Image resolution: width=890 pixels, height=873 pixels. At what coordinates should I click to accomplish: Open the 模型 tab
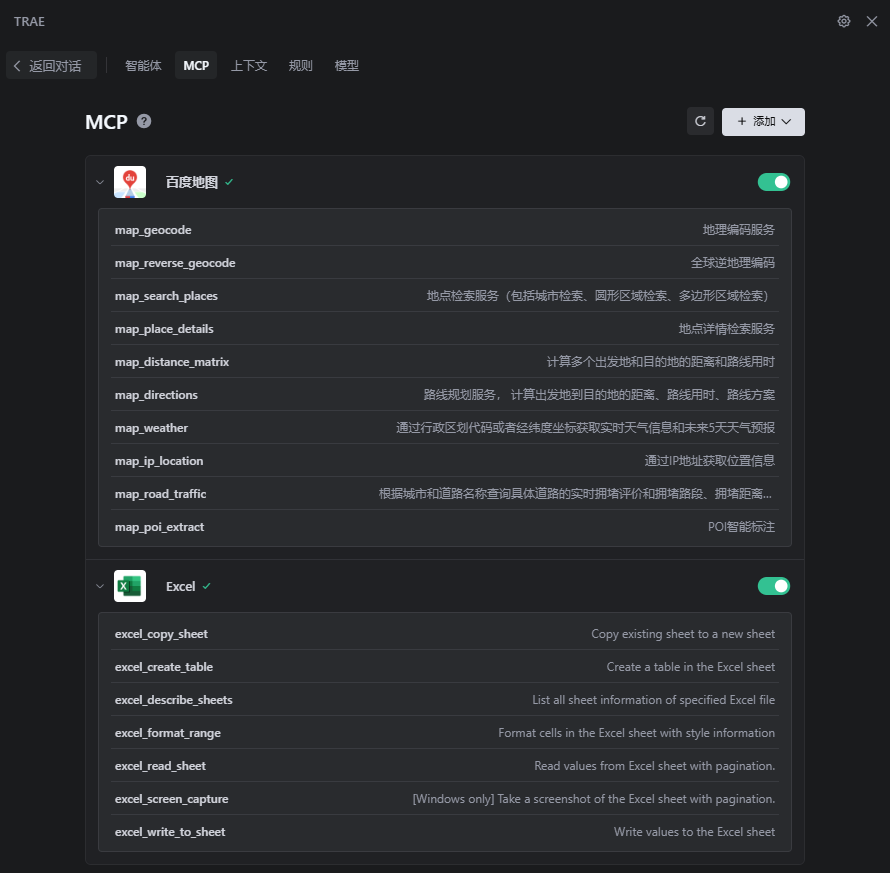pos(347,66)
